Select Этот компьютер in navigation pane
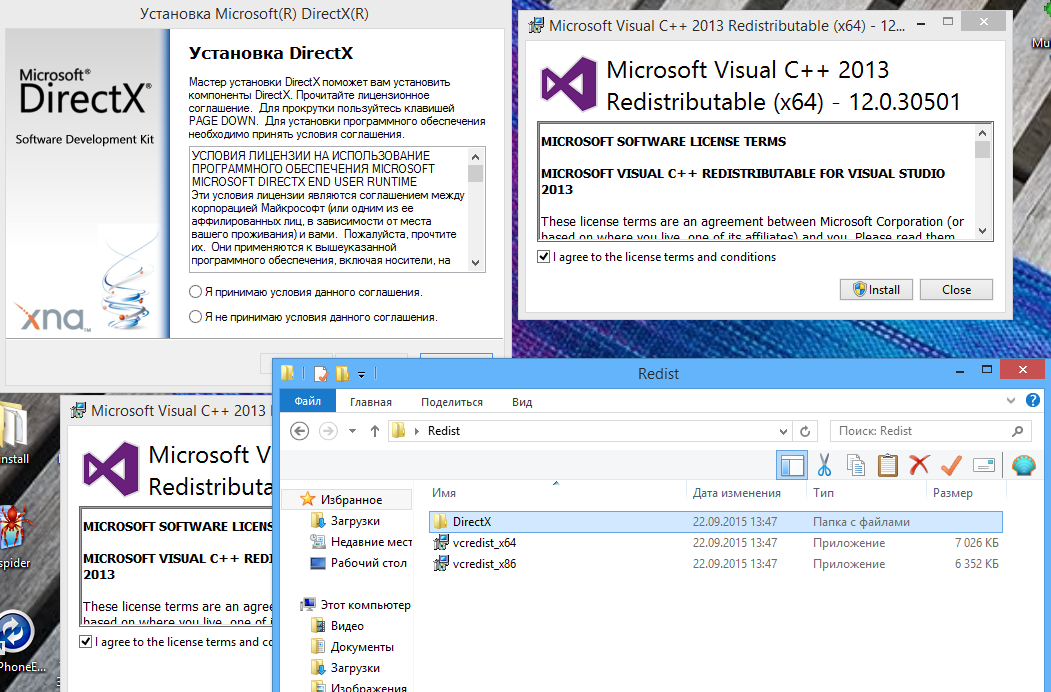 356,605
